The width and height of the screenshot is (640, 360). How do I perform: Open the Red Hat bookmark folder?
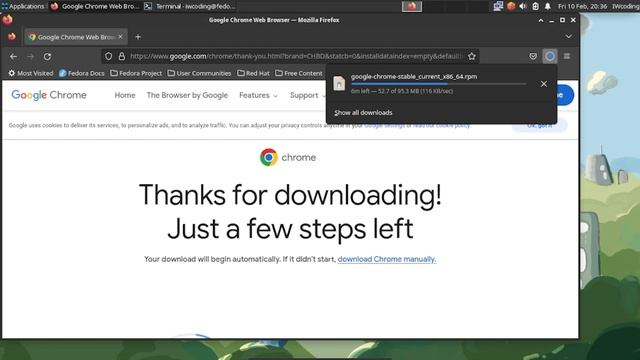pyautogui.click(x=253, y=73)
